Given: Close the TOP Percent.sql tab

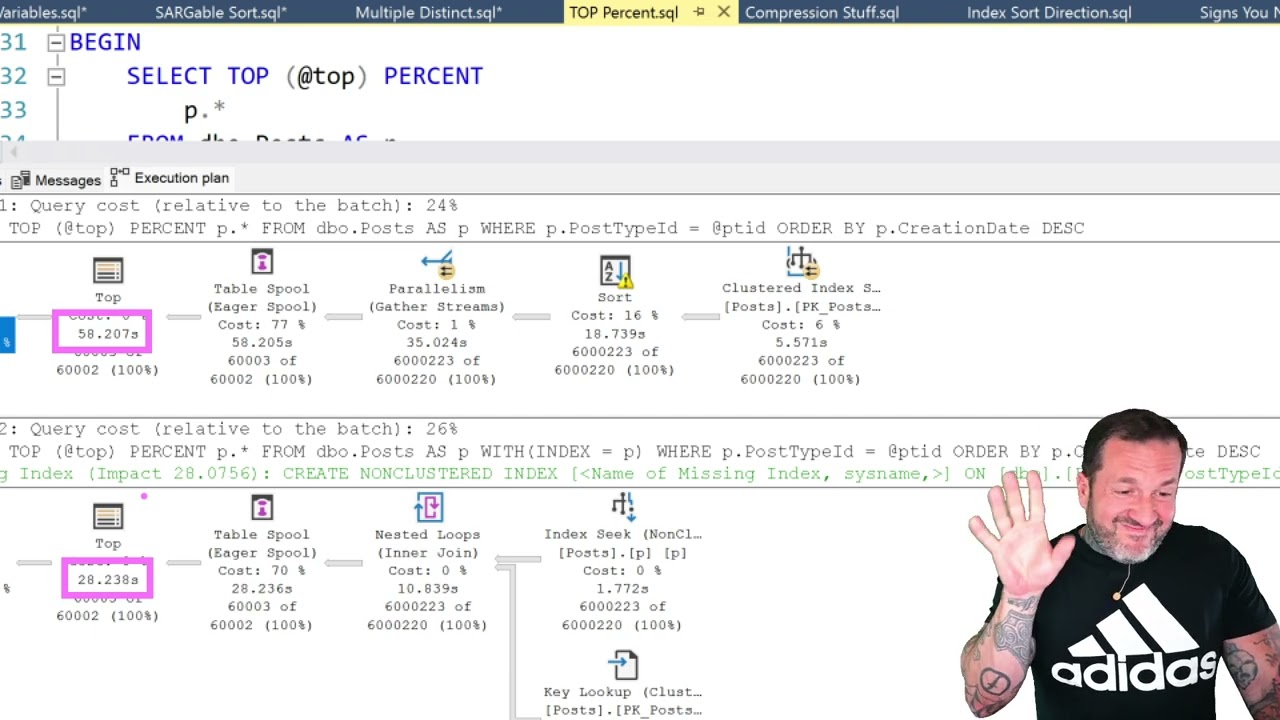Looking at the screenshot, I should (723, 12).
